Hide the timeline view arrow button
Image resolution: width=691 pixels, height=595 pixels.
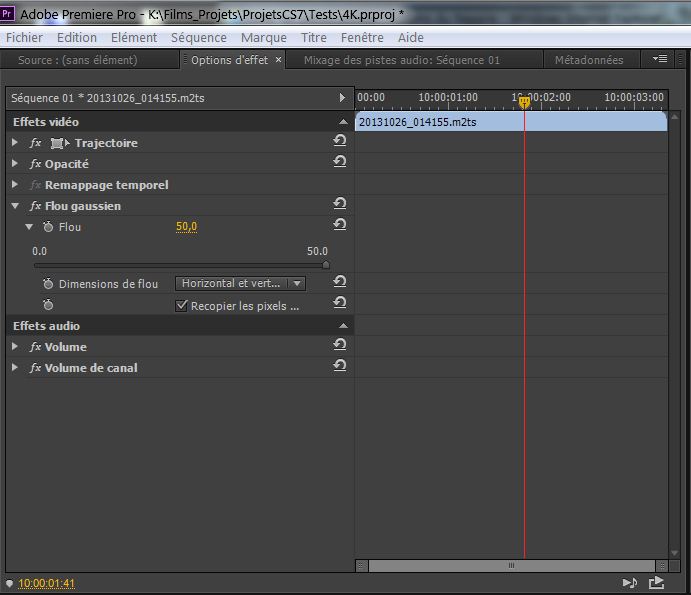342,97
